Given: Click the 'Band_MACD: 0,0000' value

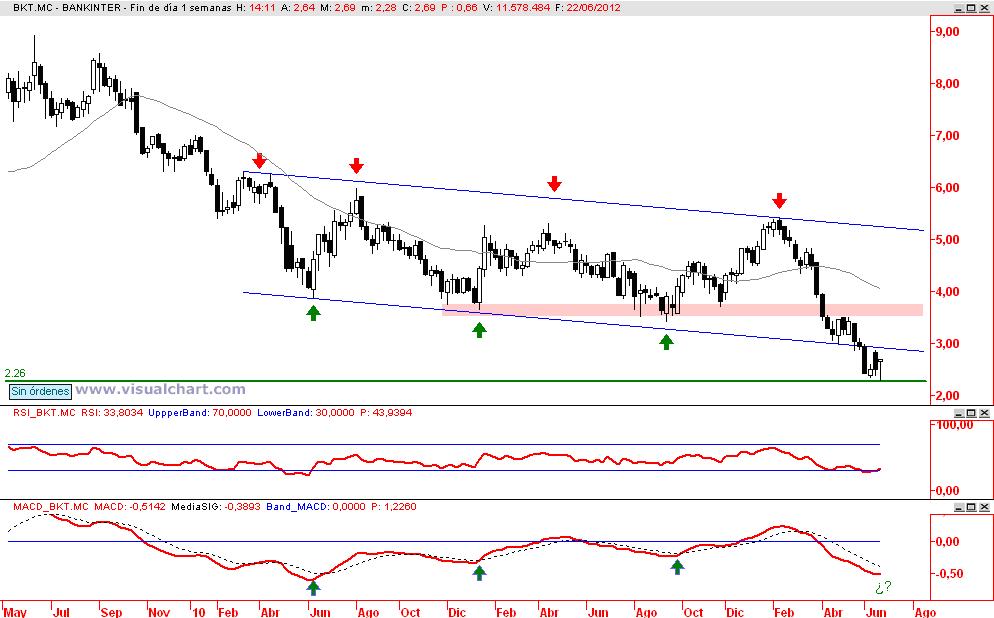Looking at the screenshot, I should coord(316,507).
